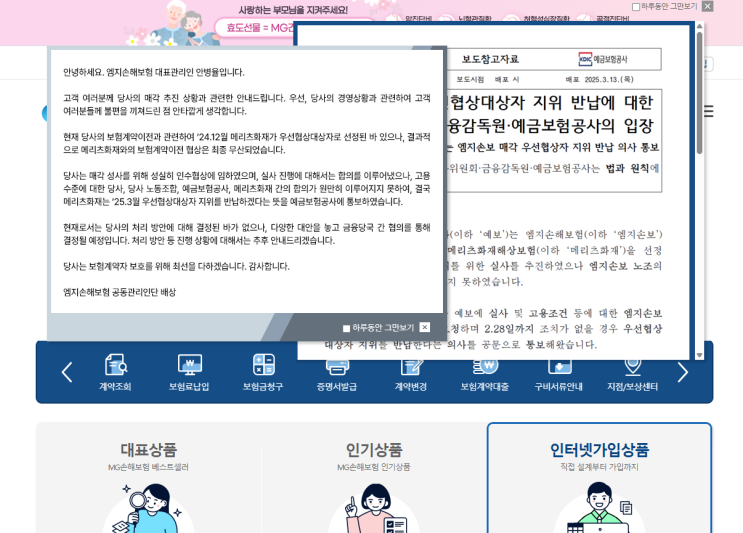Click the scroll down arrow in press release popup
The width and height of the screenshot is (743, 533).
(x=699, y=355)
